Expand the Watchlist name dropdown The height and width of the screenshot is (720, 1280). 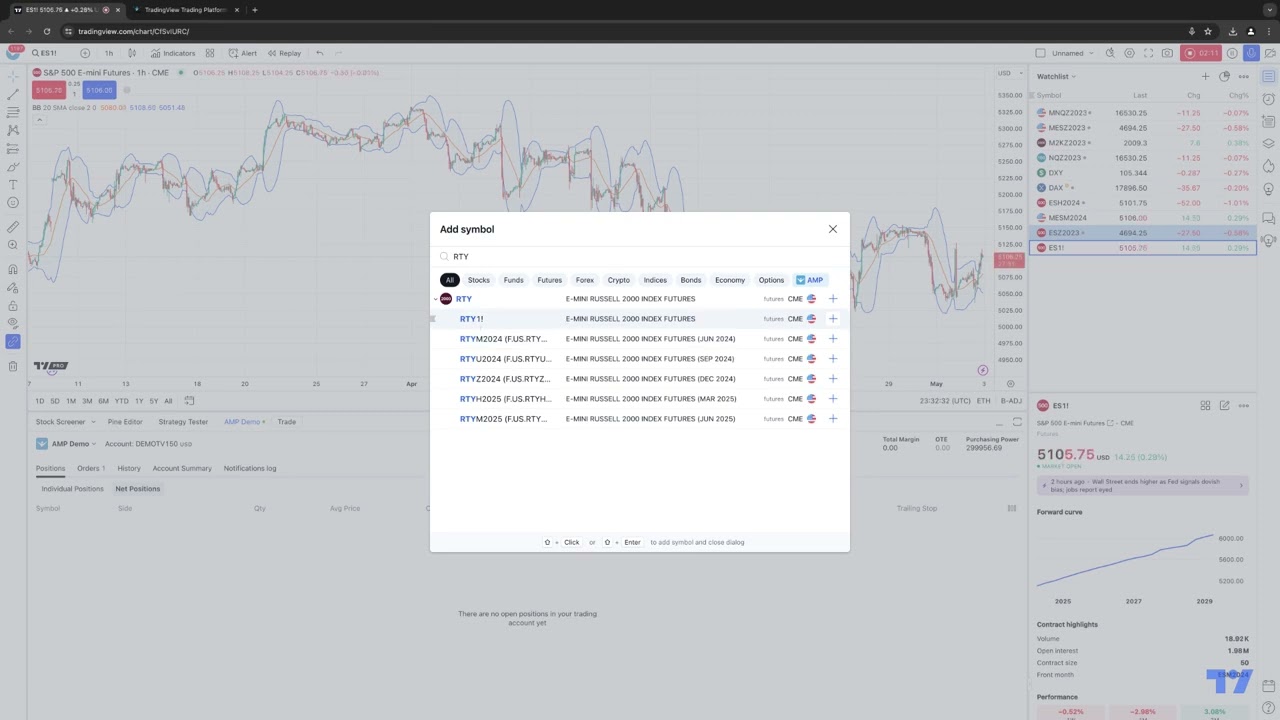pos(1056,76)
